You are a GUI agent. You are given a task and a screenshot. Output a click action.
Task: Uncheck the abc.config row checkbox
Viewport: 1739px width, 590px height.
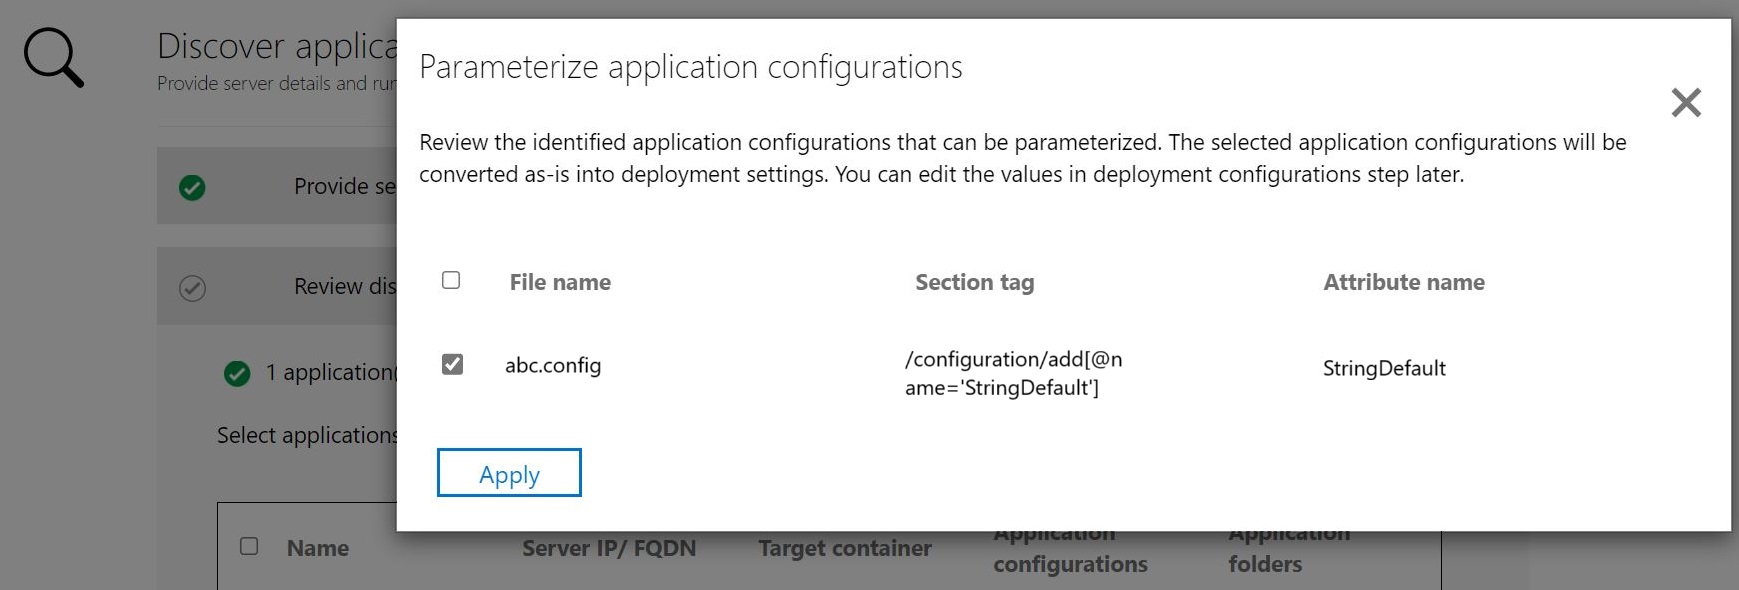click(452, 364)
